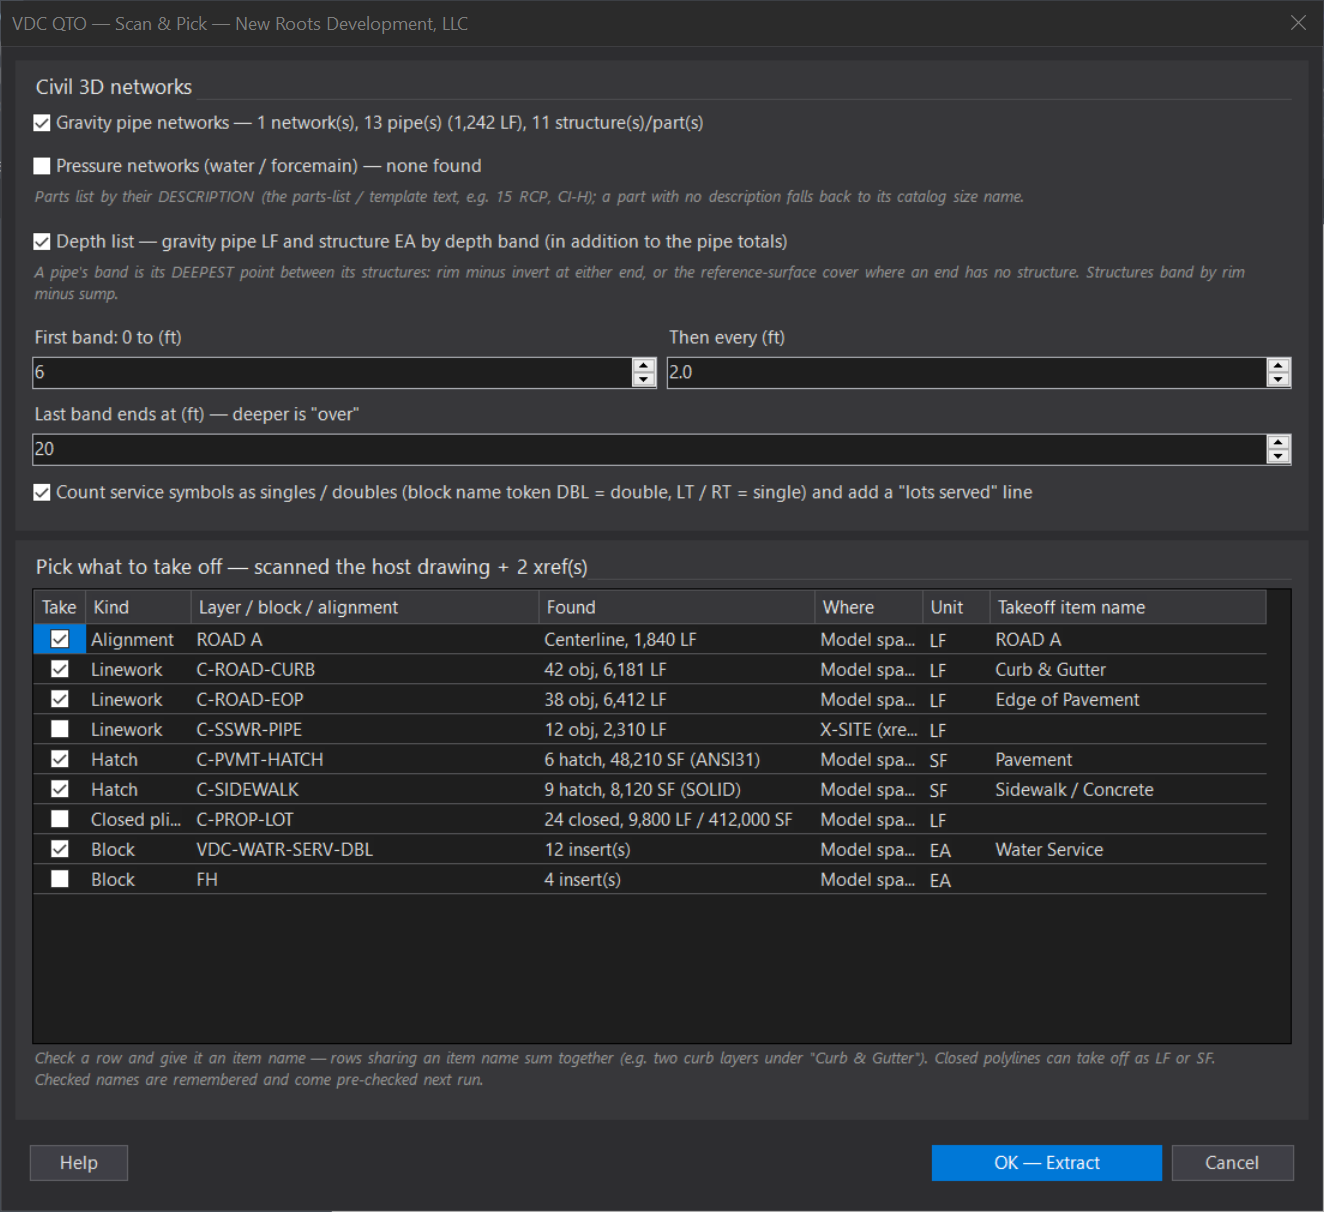Select the 'Alignment' kind cell
Viewport: 1324px width, 1212px height.
(138, 639)
